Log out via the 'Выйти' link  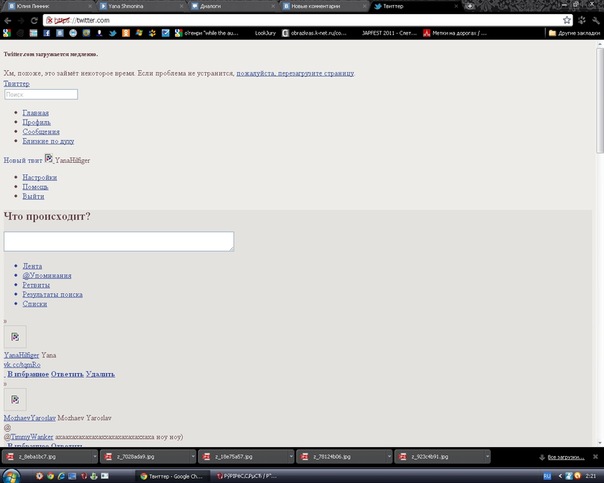33,196
